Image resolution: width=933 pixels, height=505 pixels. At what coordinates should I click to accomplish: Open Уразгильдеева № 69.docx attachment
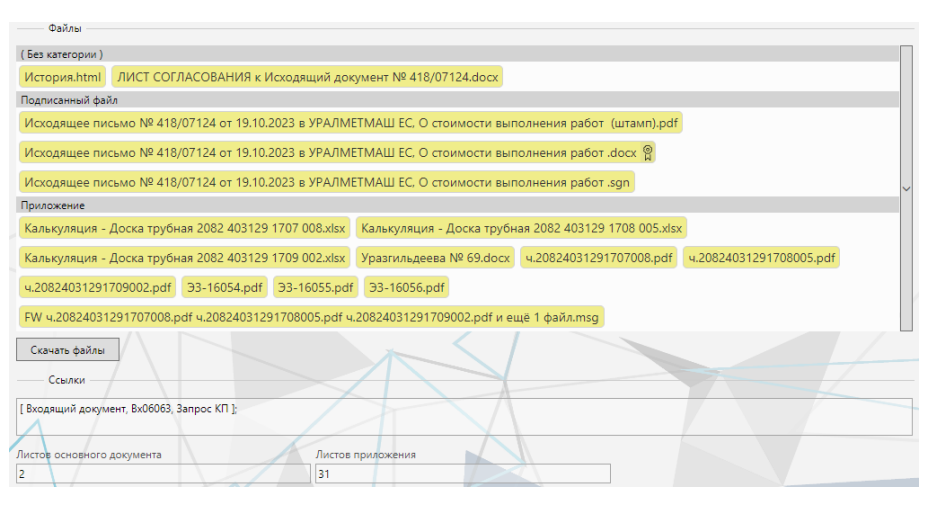point(435,258)
